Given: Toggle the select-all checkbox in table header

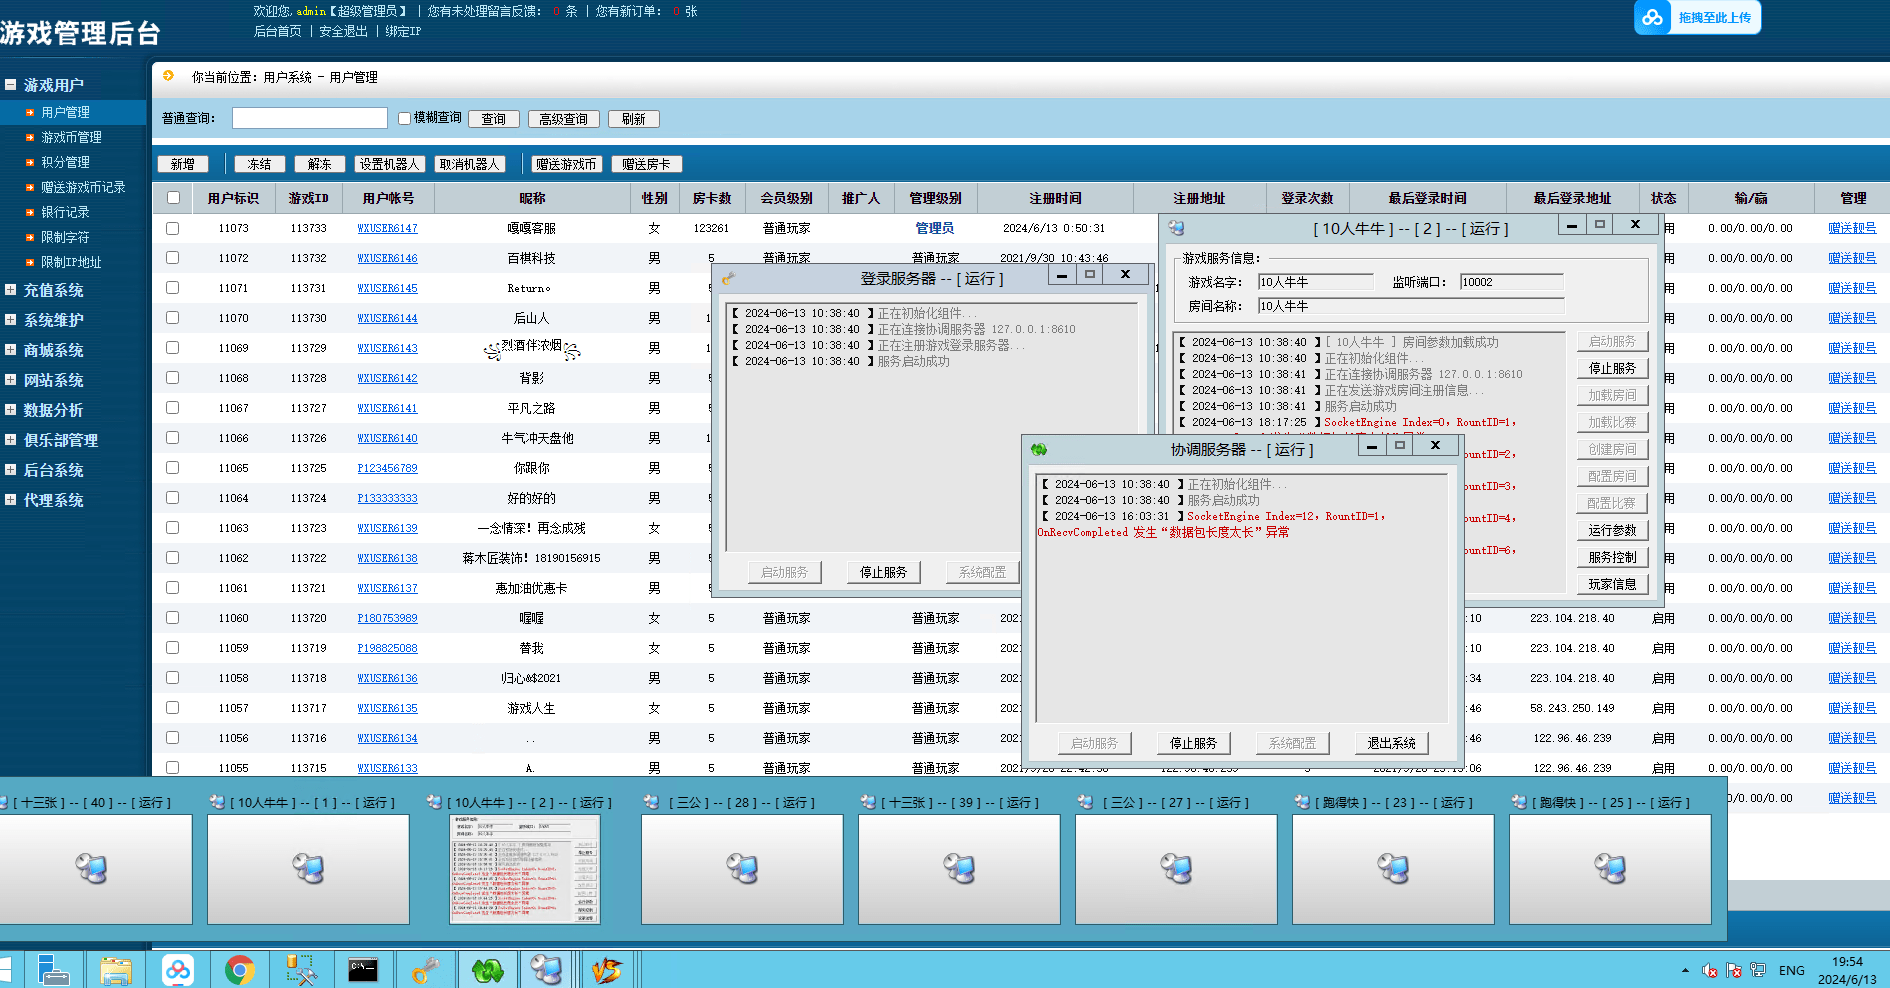Looking at the screenshot, I should 173,198.
